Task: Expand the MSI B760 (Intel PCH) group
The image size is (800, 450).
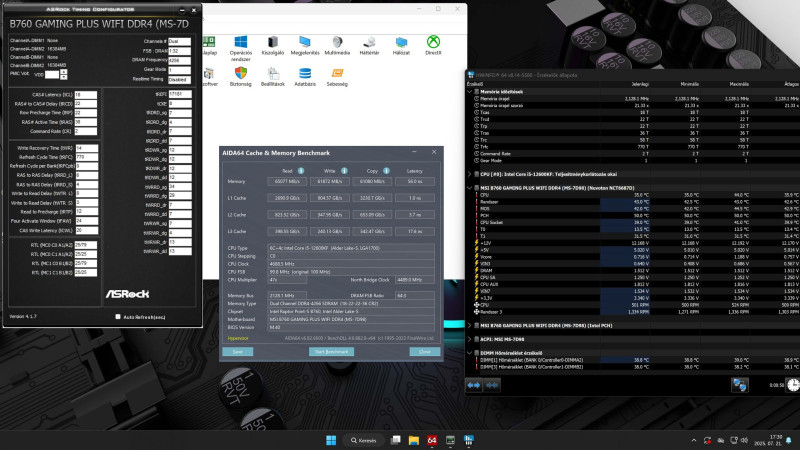Action: (470, 326)
